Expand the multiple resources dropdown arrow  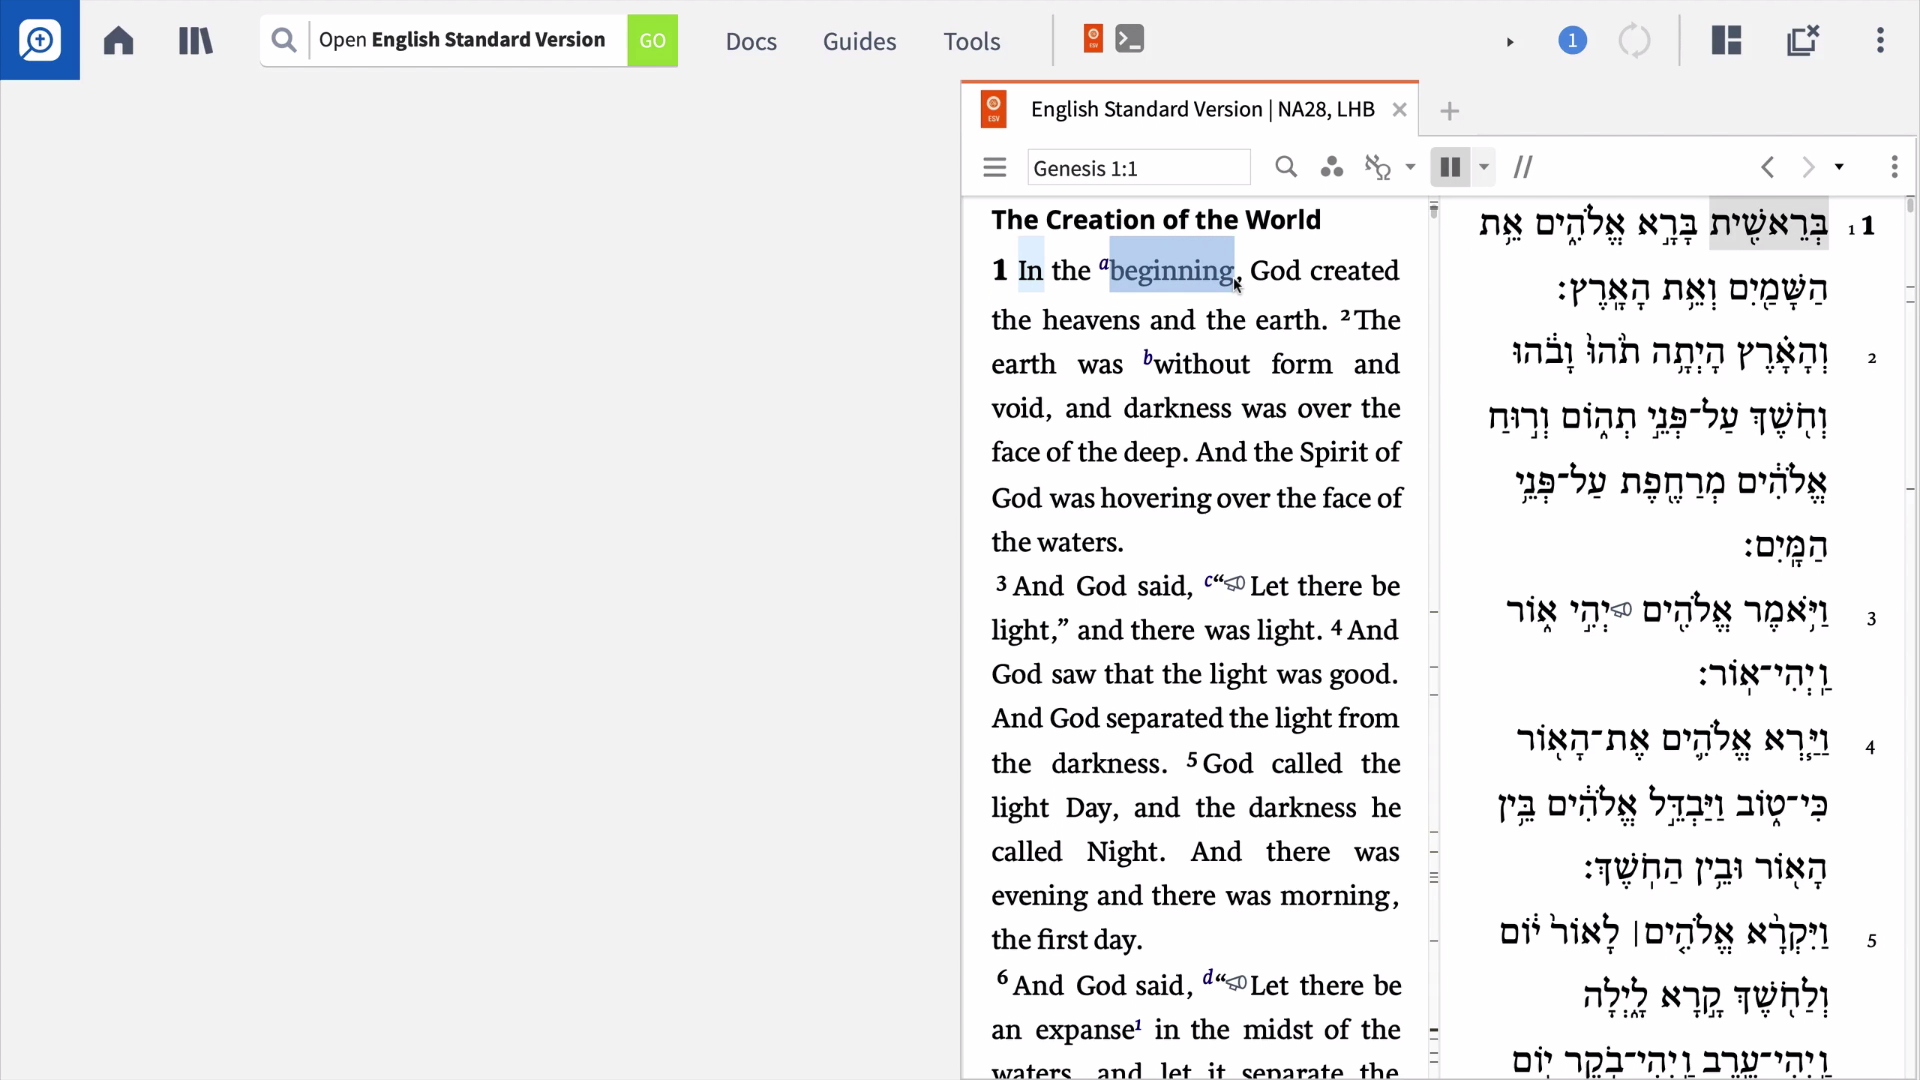pyautogui.click(x=1484, y=167)
